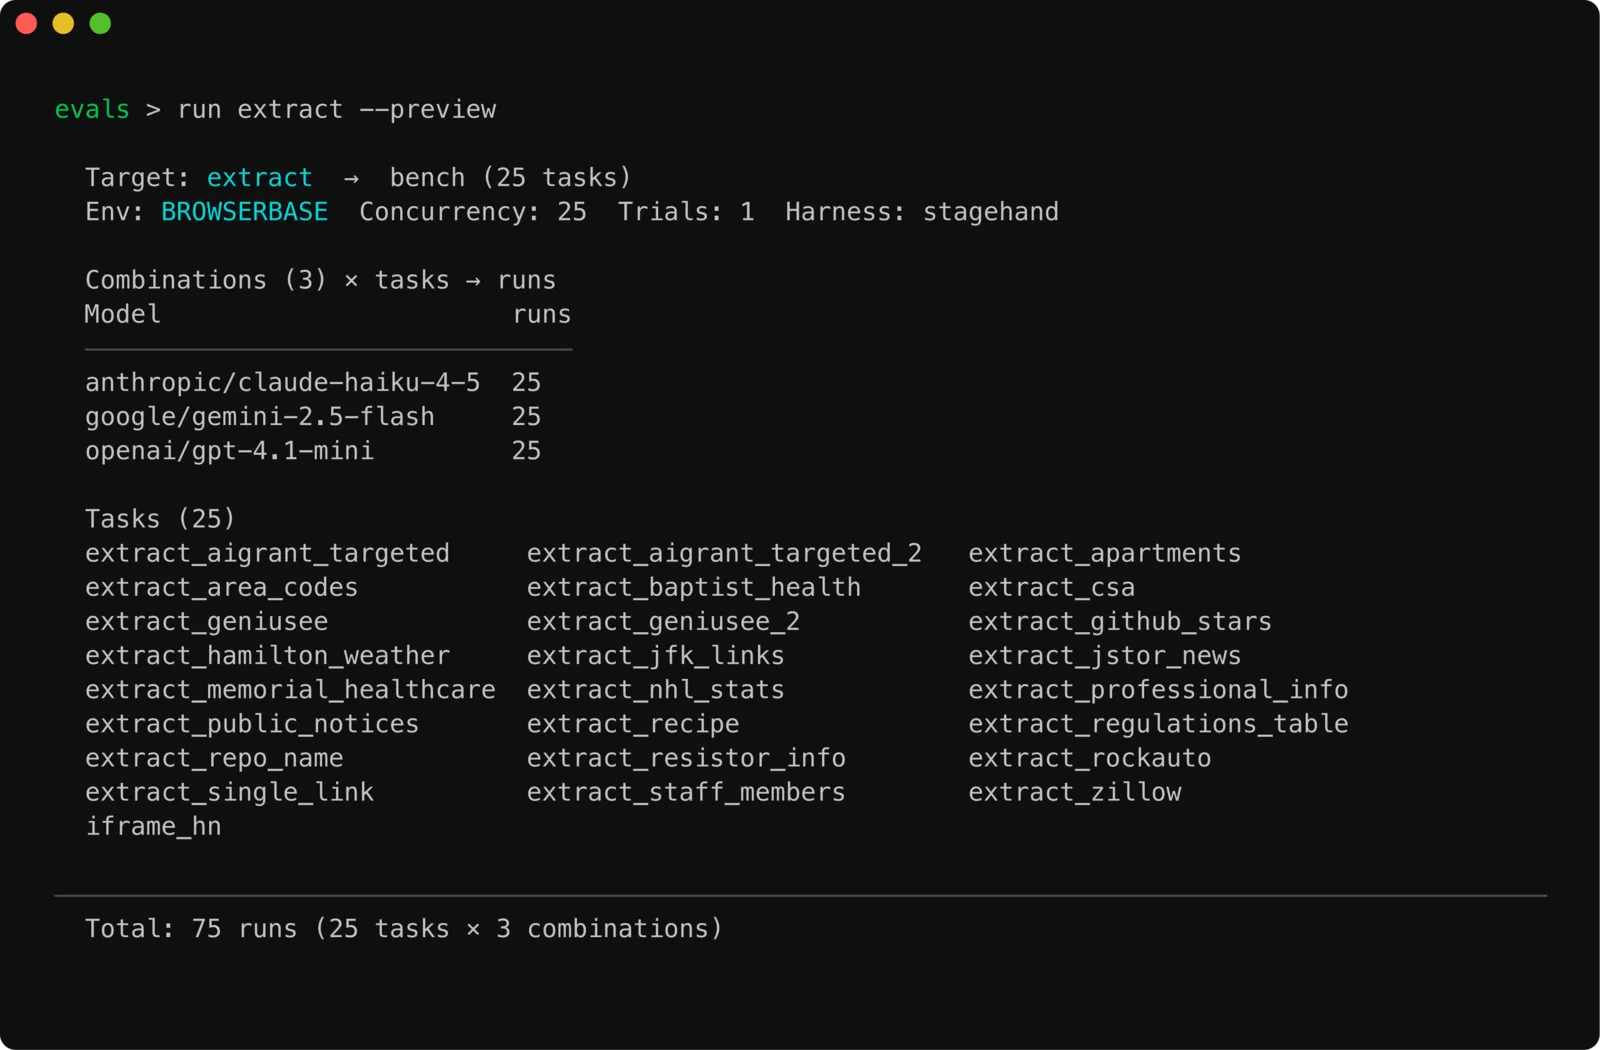
Task: Select the openai/gpt-4.1-mini model row
Action: [313, 450]
